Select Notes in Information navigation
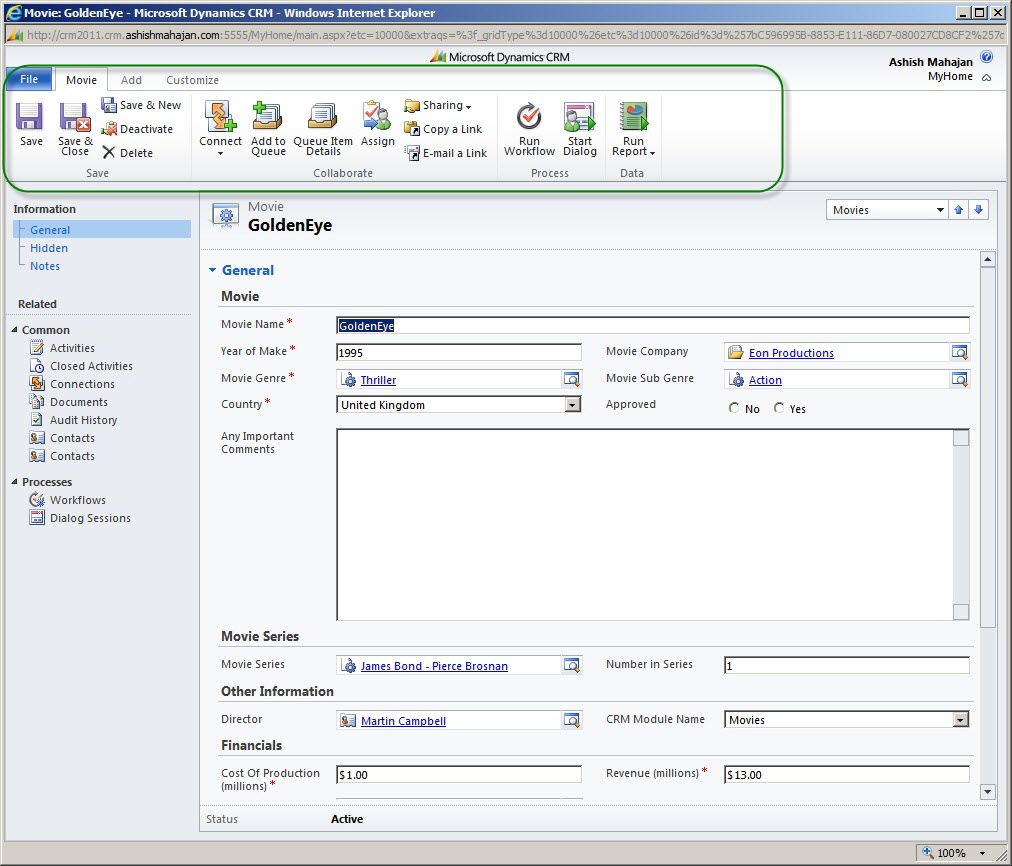This screenshot has width=1012, height=866. (x=45, y=266)
